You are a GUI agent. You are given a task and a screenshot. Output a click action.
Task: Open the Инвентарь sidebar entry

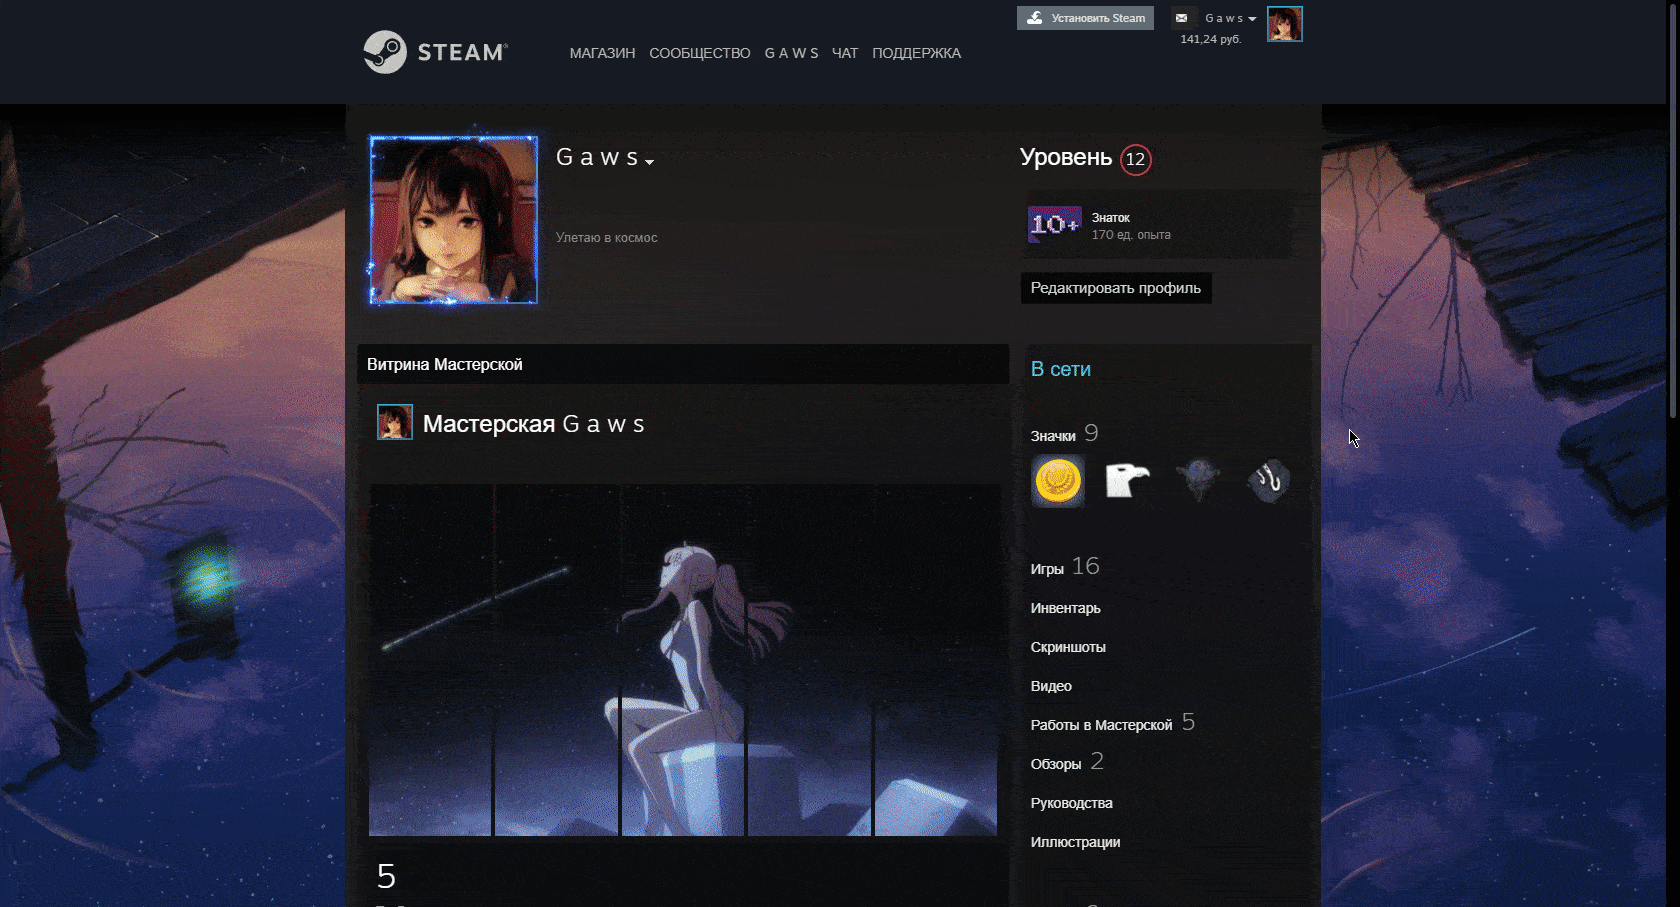[x=1065, y=607]
